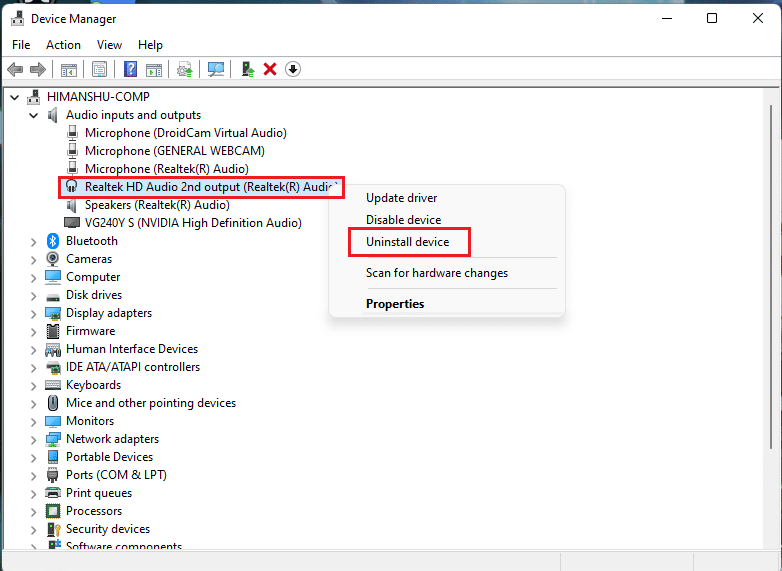Select Update driver in context menu

(401, 198)
